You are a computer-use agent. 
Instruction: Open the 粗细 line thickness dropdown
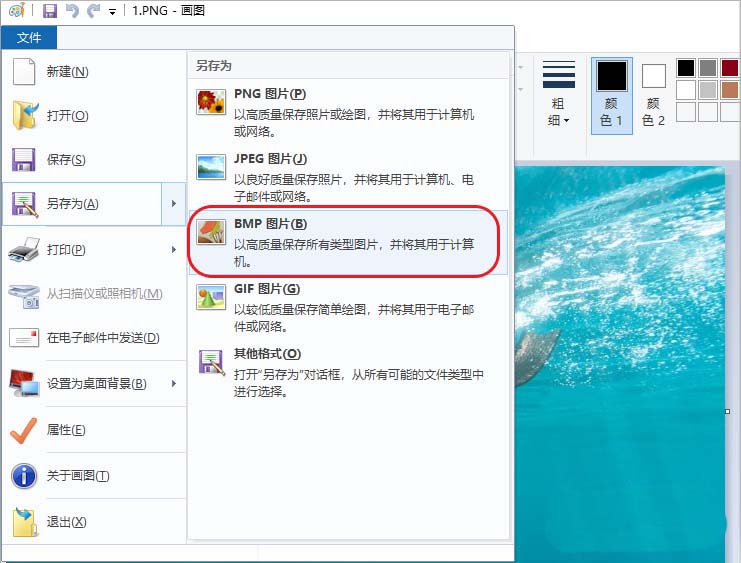coord(558,96)
